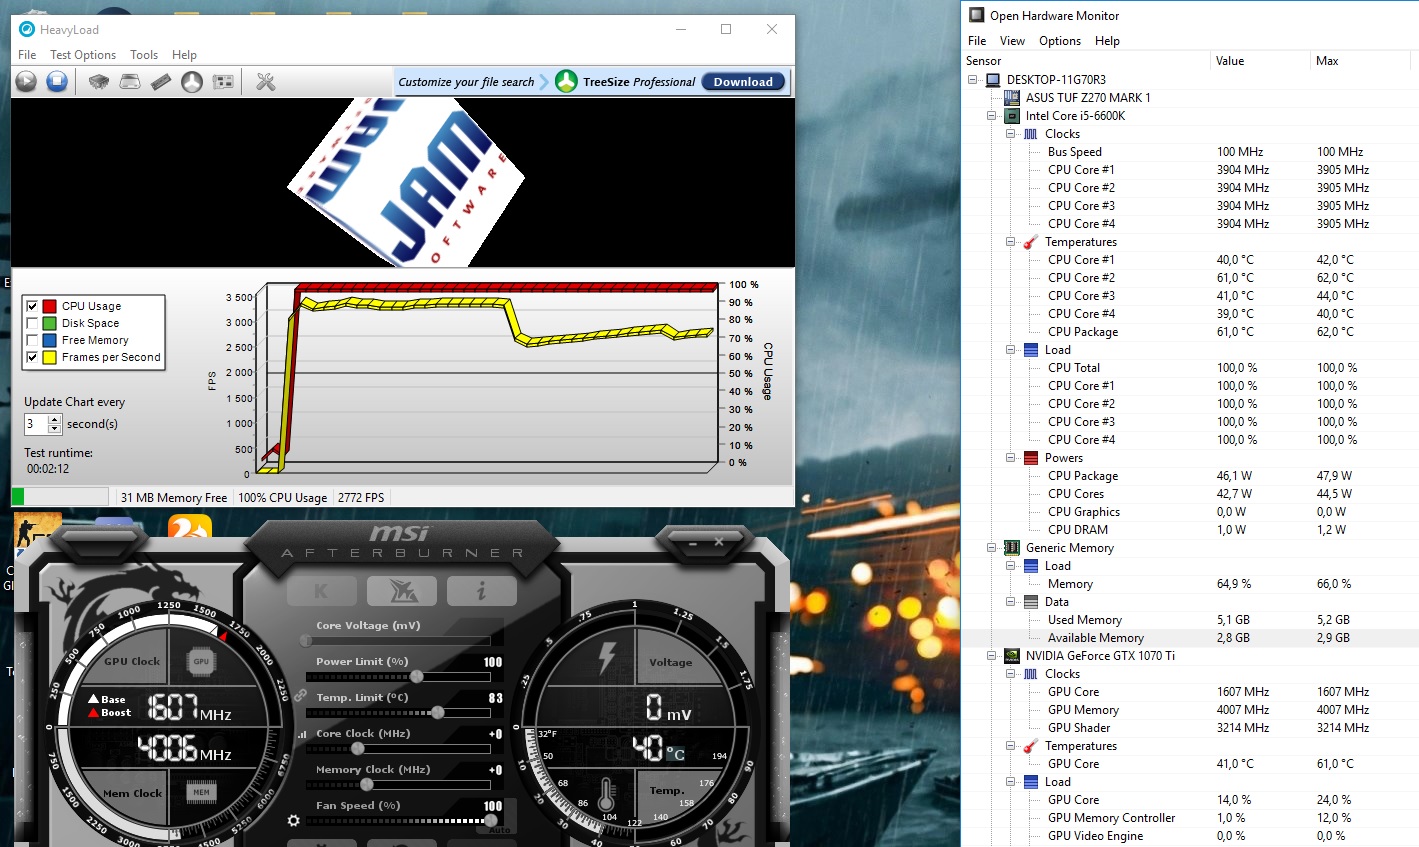The image size is (1419, 847).
Task: Check the Free Memory chart checkbox
Action: [32, 340]
